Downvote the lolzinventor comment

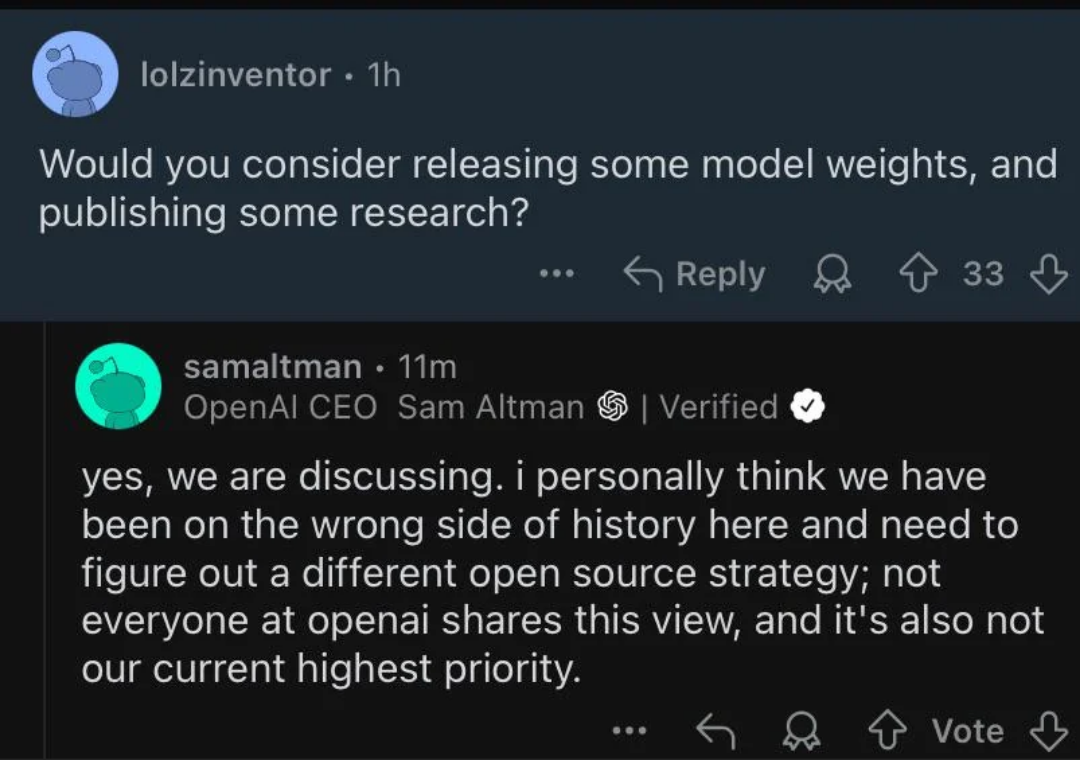pos(1050,273)
